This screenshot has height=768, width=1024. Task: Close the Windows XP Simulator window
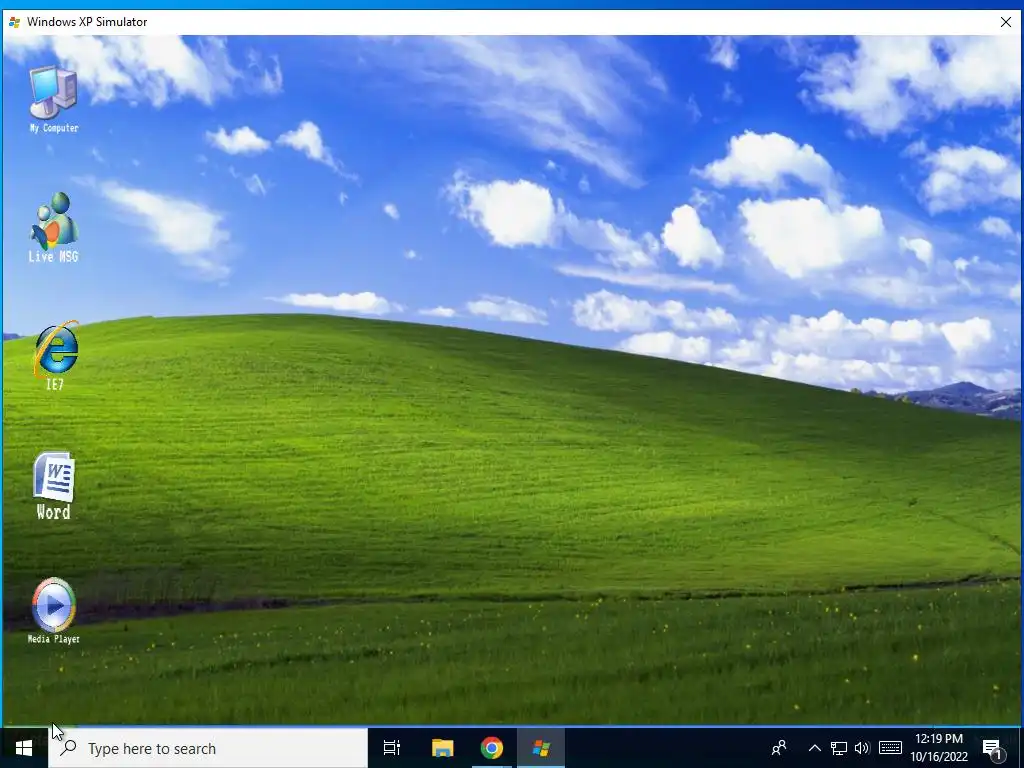(1006, 22)
